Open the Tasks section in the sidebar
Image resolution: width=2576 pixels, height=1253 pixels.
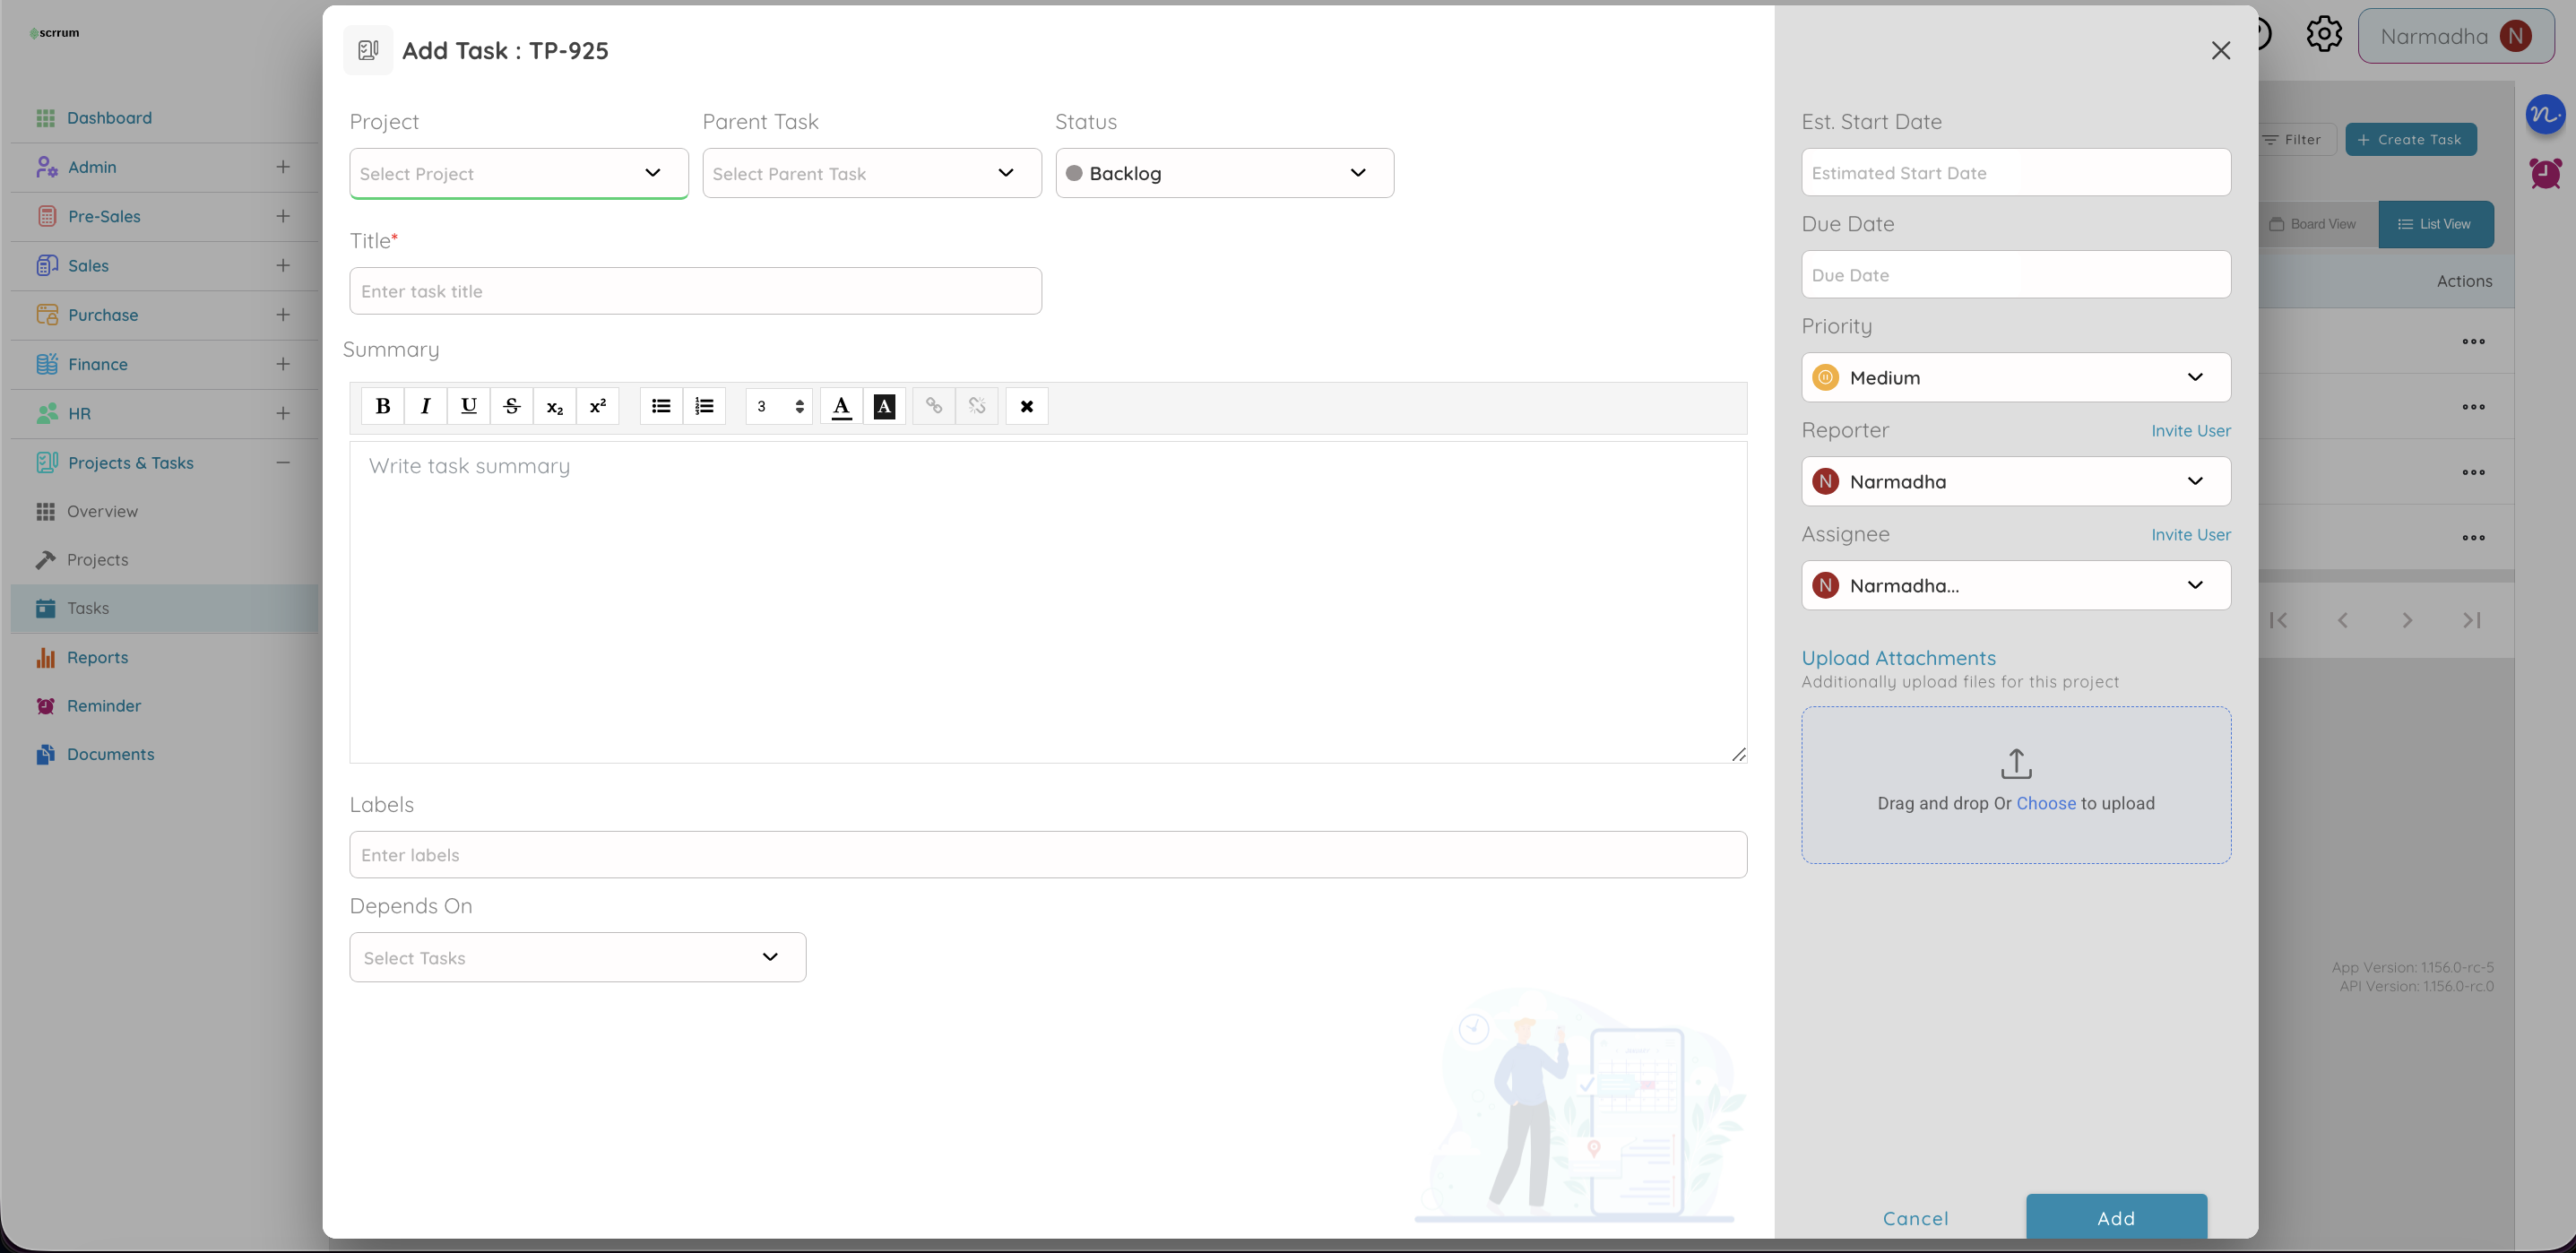click(x=89, y=607)
